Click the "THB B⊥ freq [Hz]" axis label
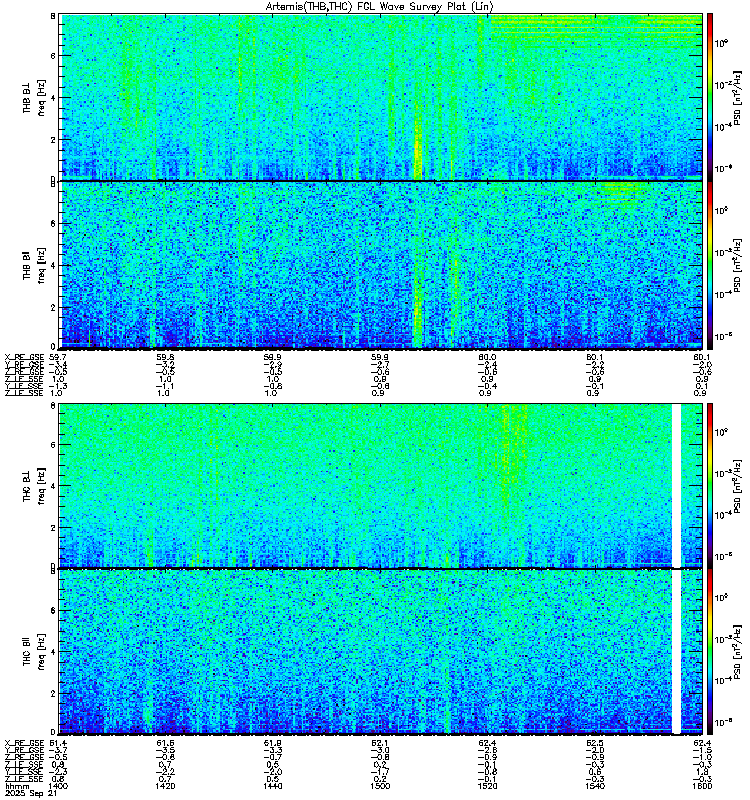Screen dimensions: 750x800 tap(34, 97)
